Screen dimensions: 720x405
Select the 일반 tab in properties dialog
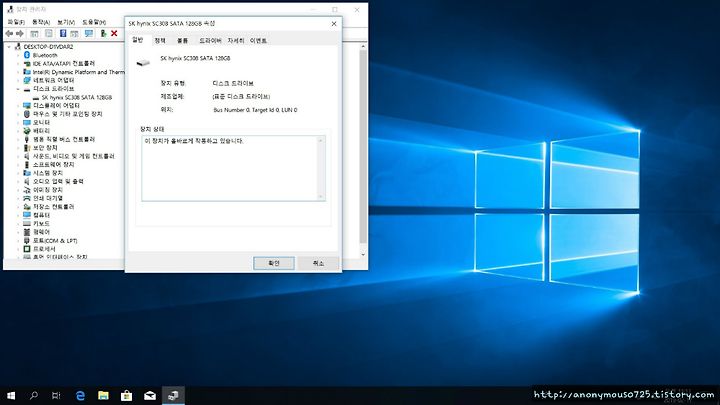point(138,40)
